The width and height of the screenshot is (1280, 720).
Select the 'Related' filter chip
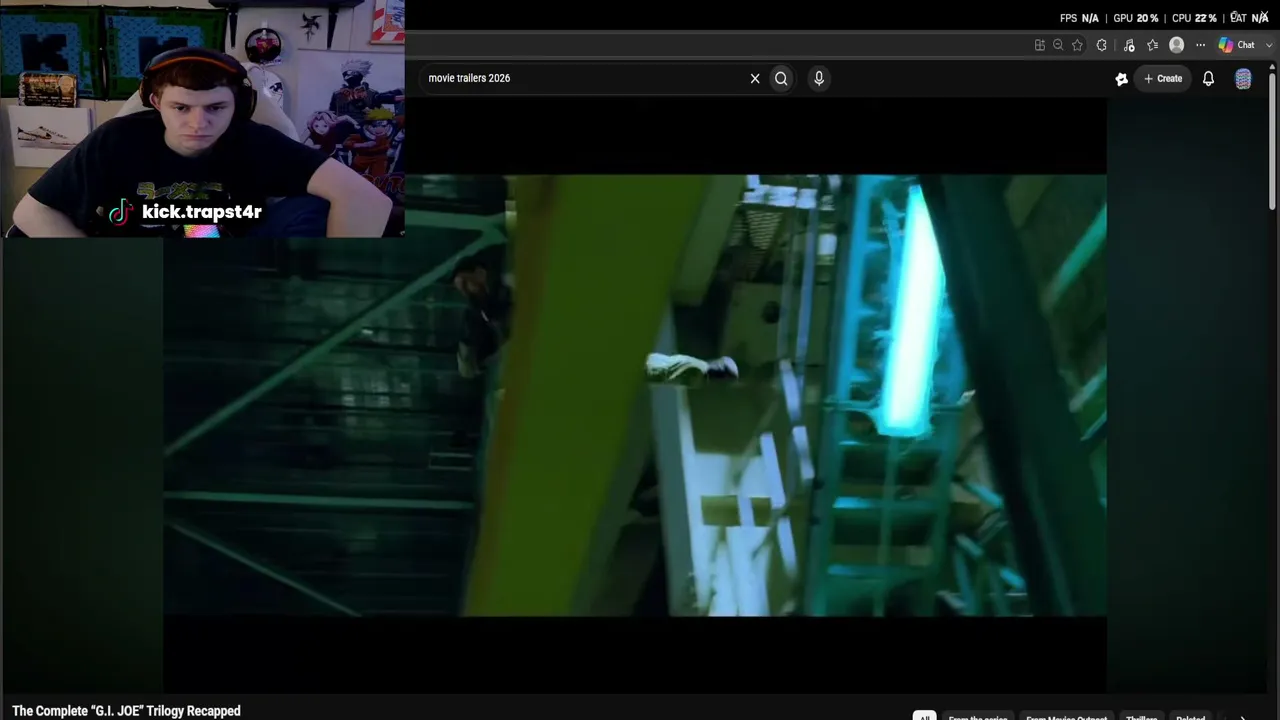[x=1190, y=717]
